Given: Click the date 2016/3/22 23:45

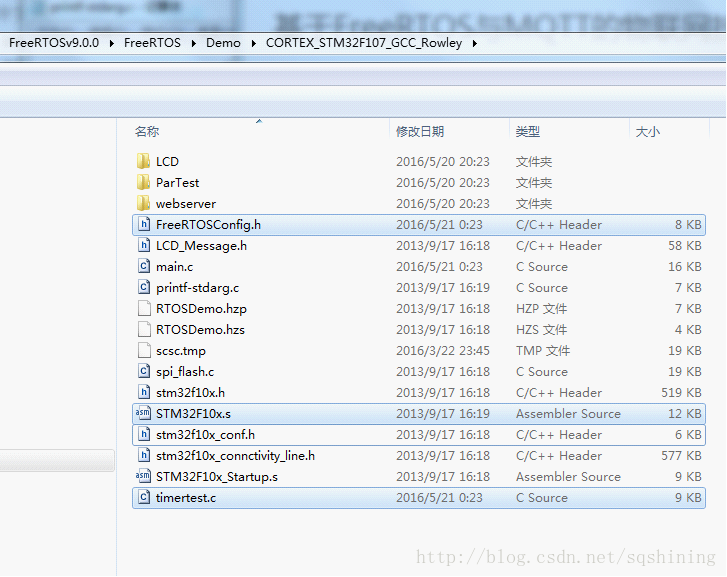Looking at the screenshot, I should pos(443,350).
